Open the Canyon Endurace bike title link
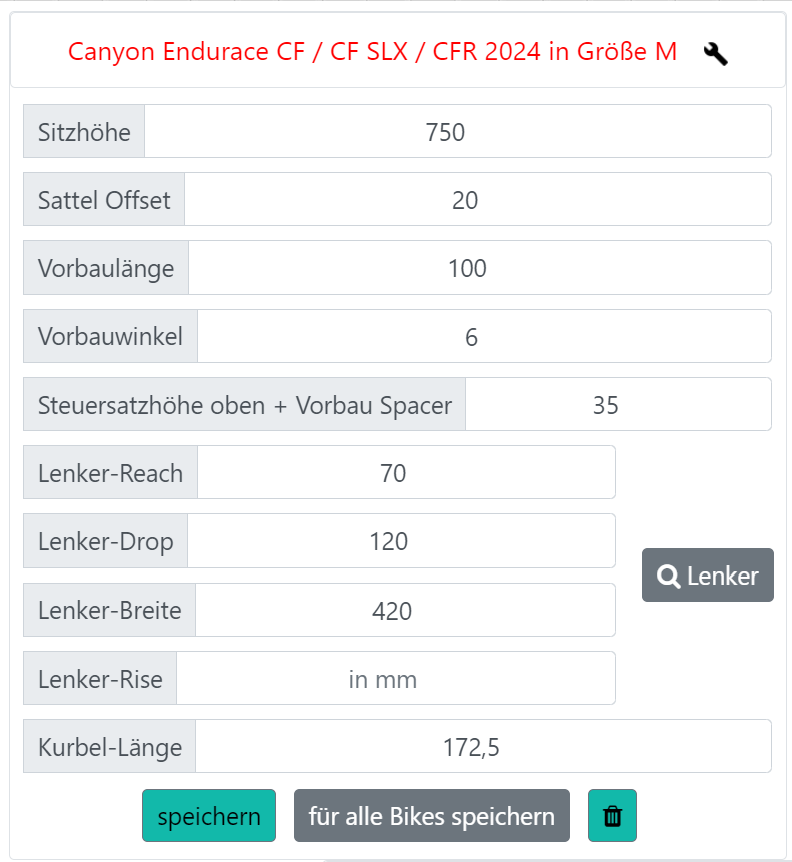 (372, 52)
